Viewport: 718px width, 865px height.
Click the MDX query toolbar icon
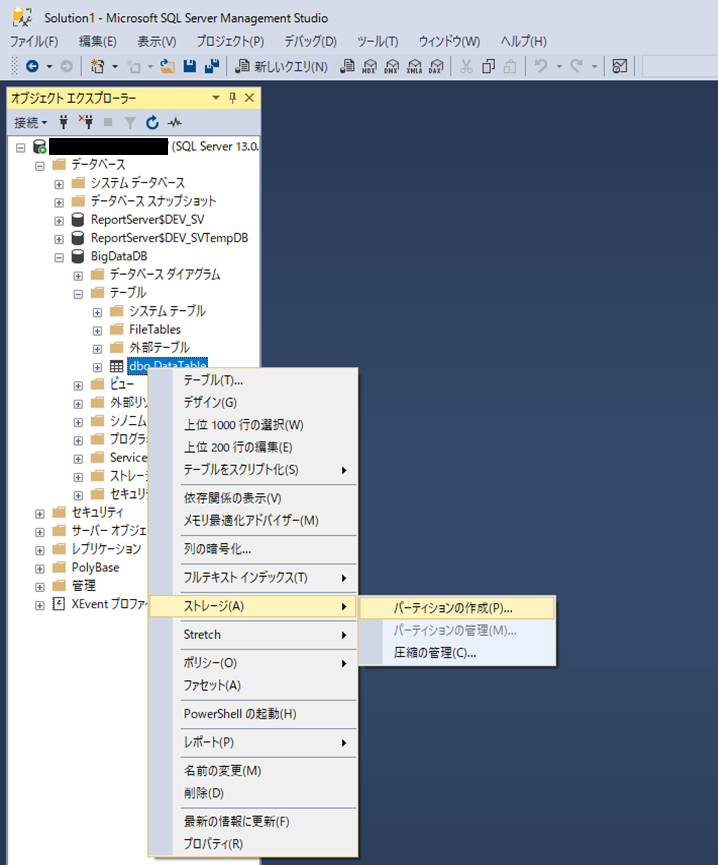(x=369, y=67)
